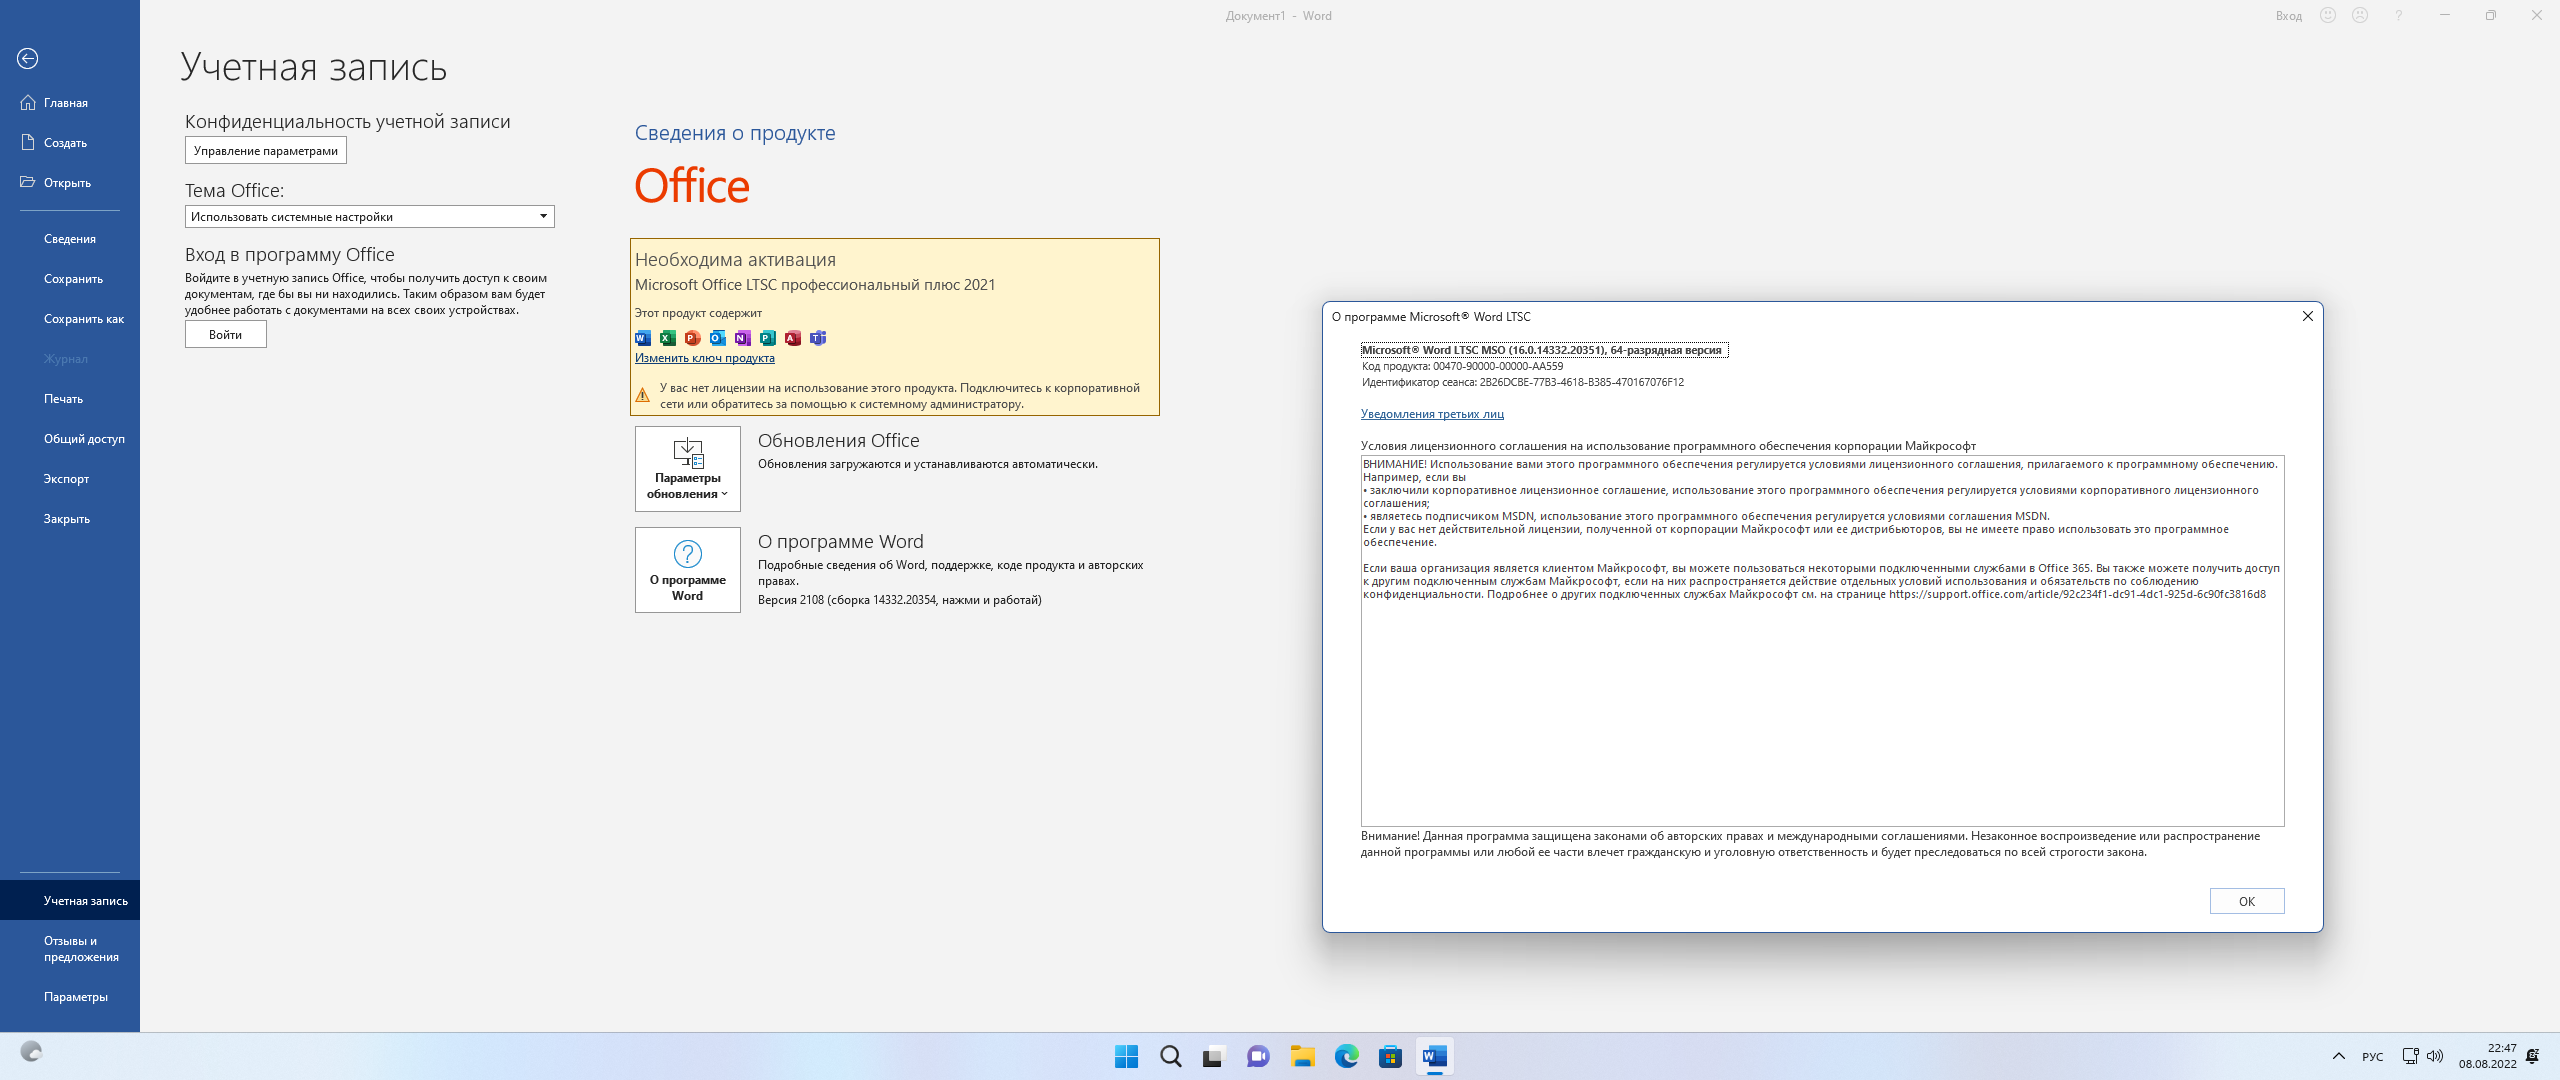Click Вход in title bar
Viewport: 2560px width, 1080px height.
click(2289, 16)
